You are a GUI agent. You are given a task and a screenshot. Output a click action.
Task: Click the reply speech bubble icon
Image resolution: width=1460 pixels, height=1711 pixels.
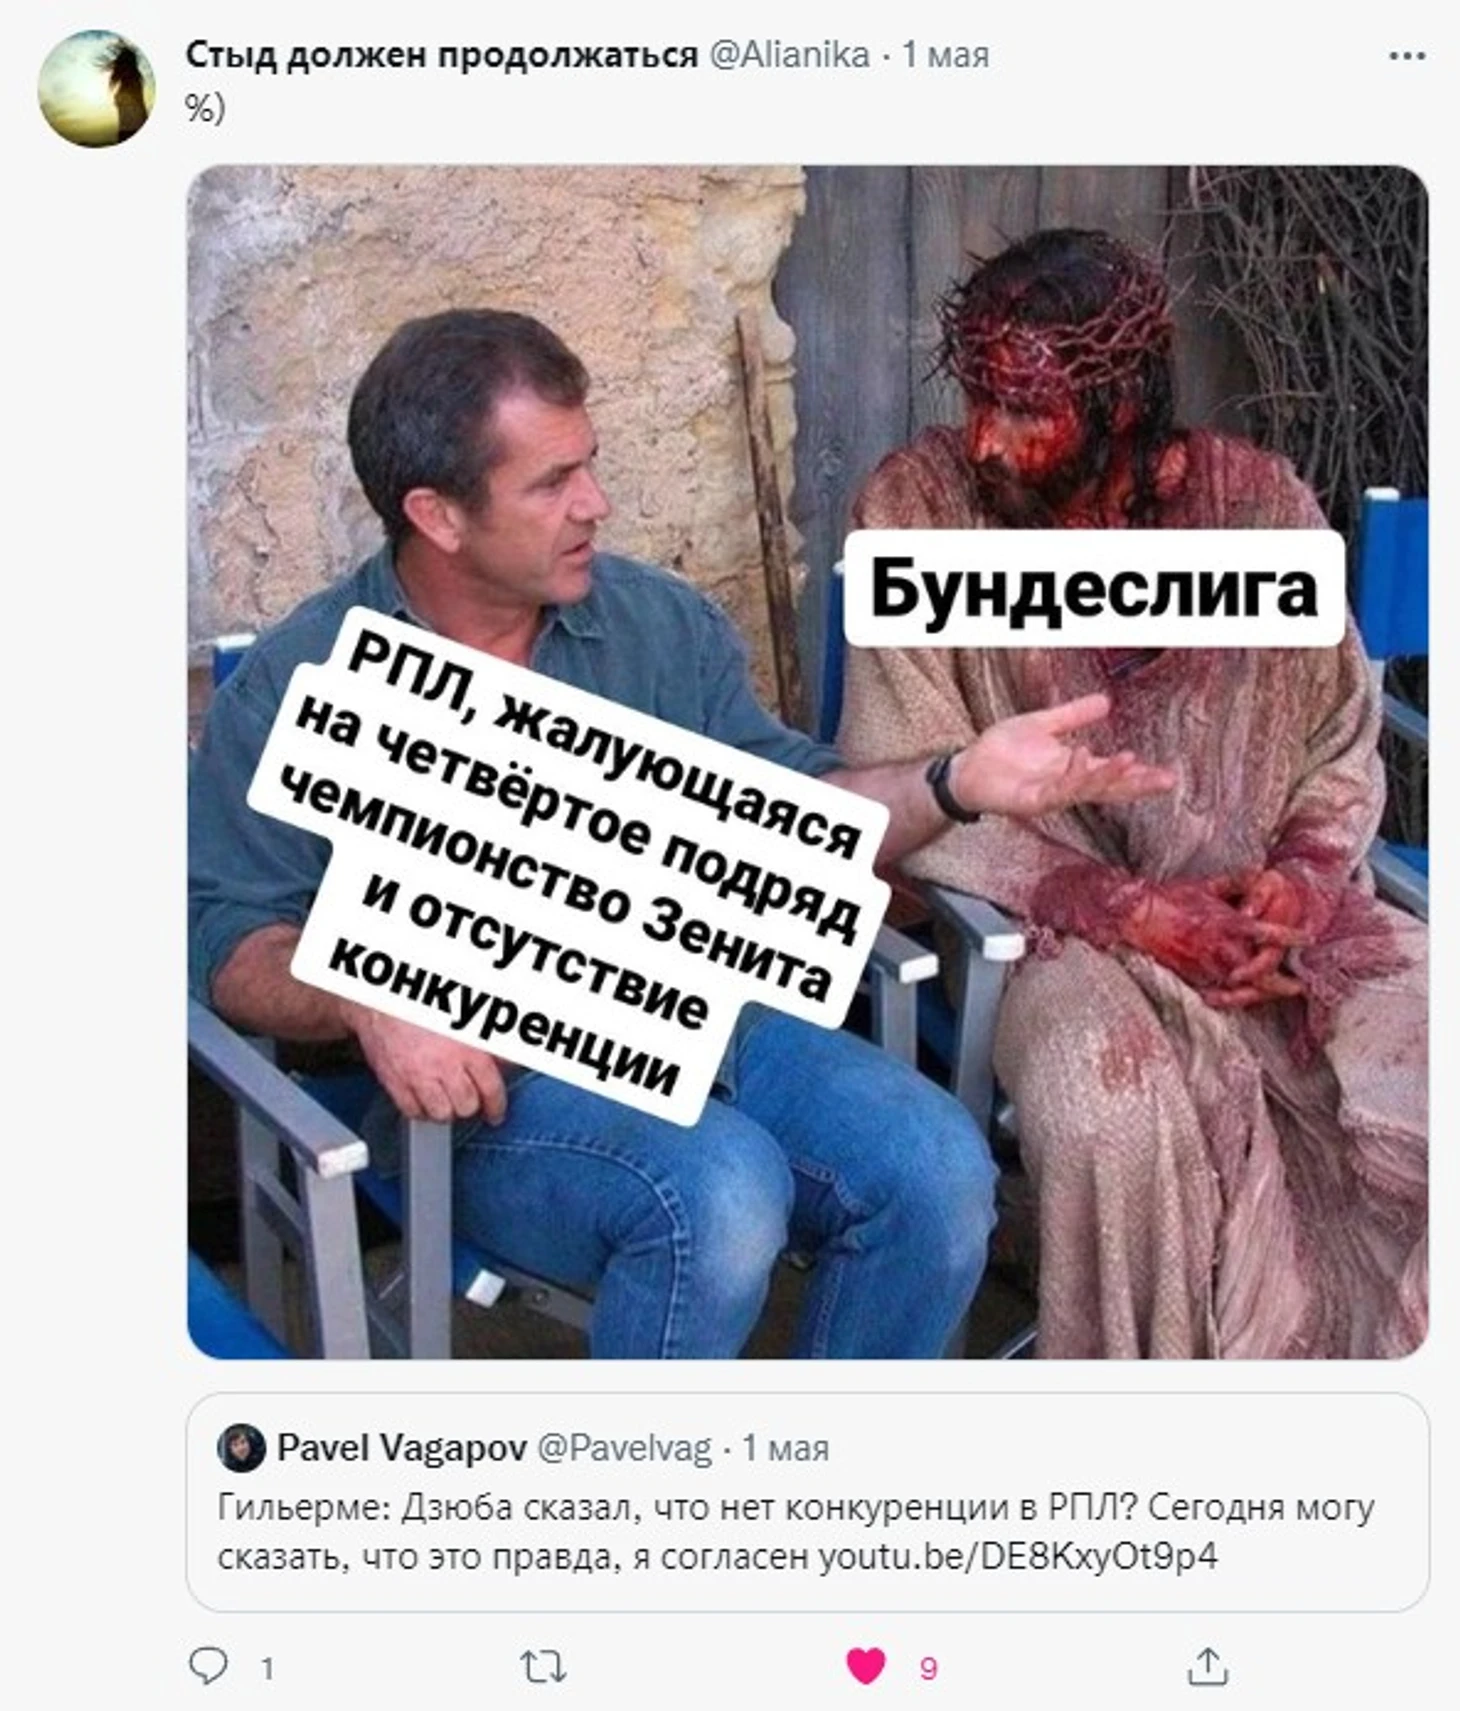[x=208, y=1666]
